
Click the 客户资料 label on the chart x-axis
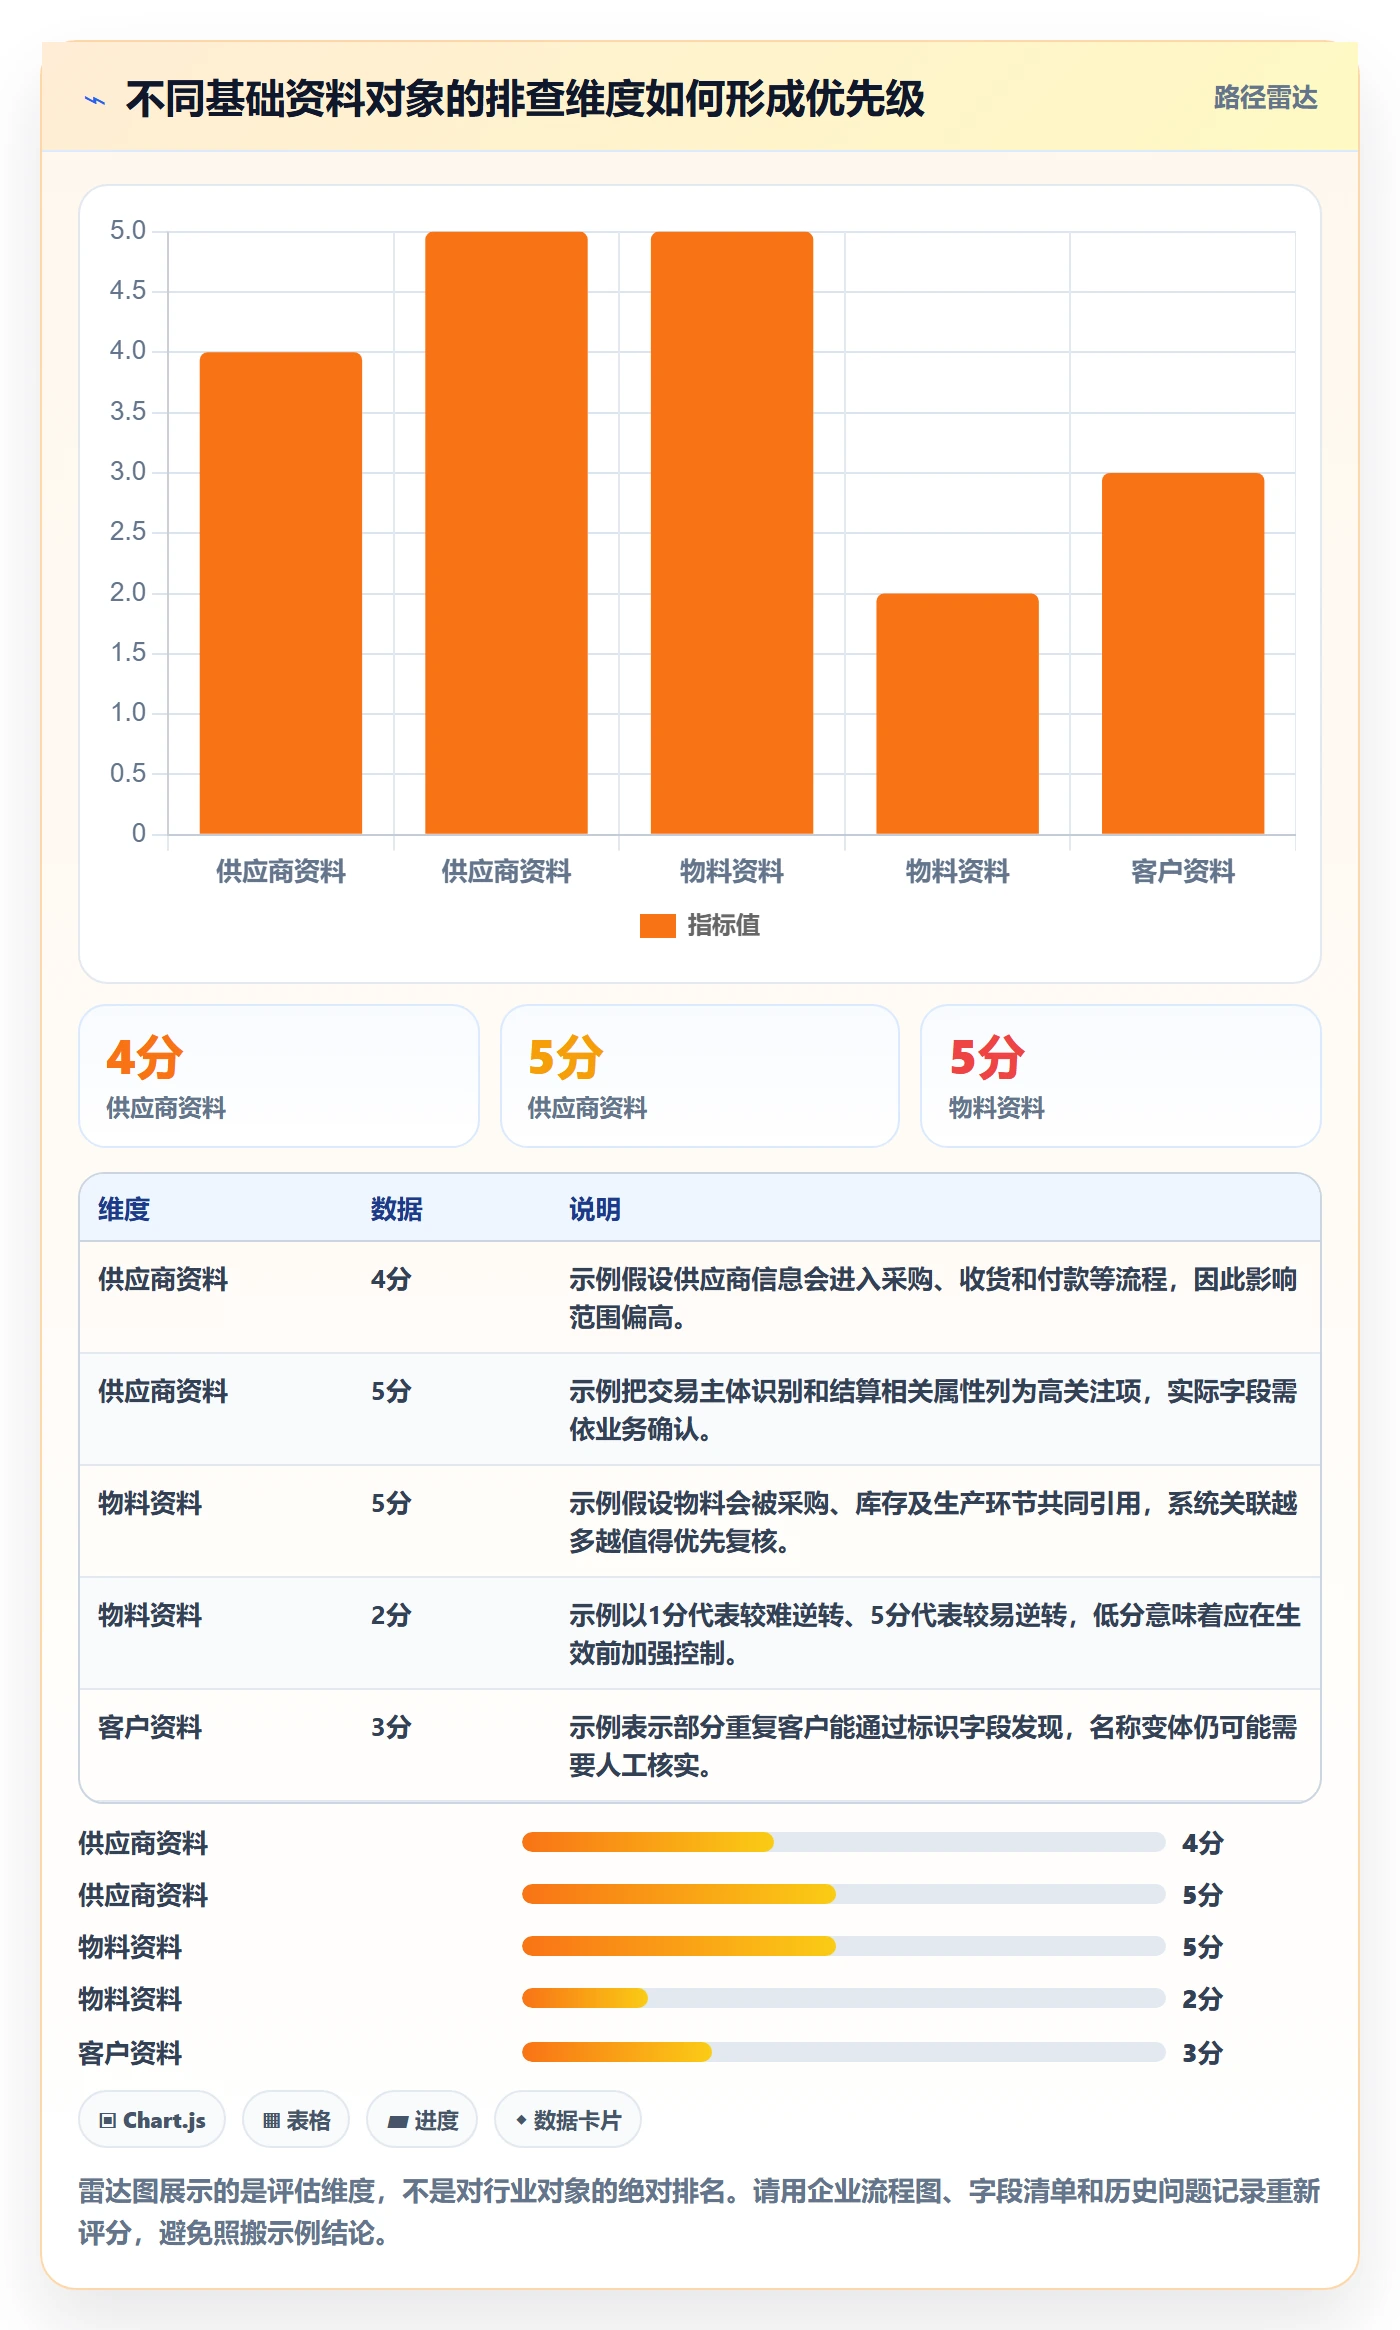tap(1183, 872)
